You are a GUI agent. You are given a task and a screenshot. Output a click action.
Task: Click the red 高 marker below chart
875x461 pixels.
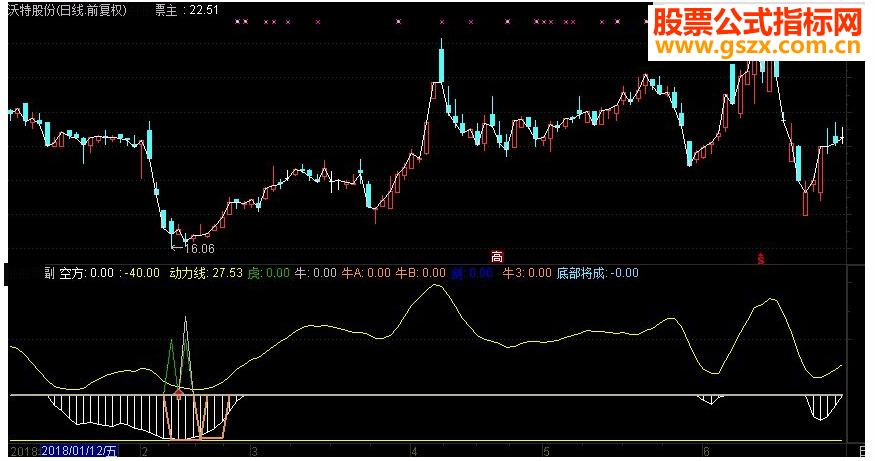[x=497, y=257]
